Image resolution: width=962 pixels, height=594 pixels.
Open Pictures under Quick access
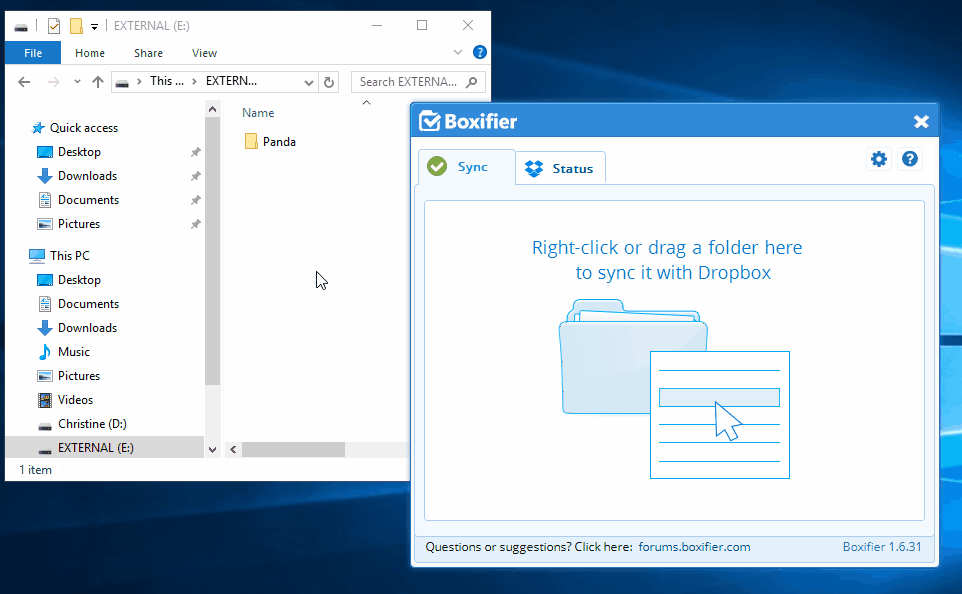[x=79, y=223]
